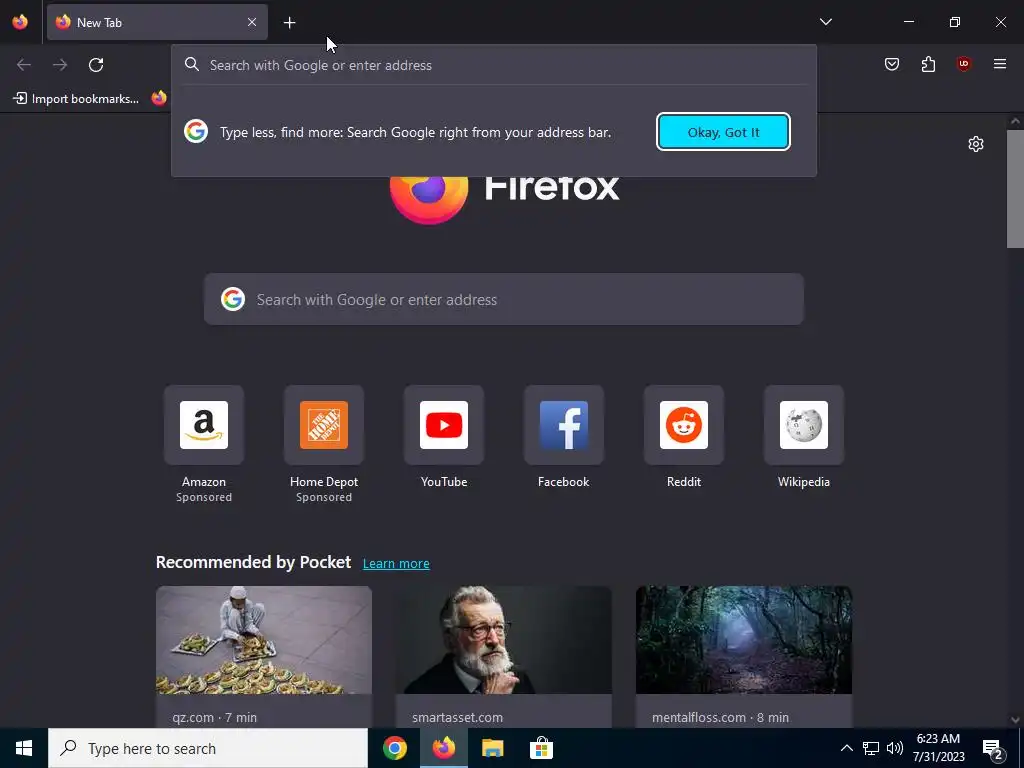Close the New Tab tab
This screenshot has width=1024, height=768.
pos(252,22)
